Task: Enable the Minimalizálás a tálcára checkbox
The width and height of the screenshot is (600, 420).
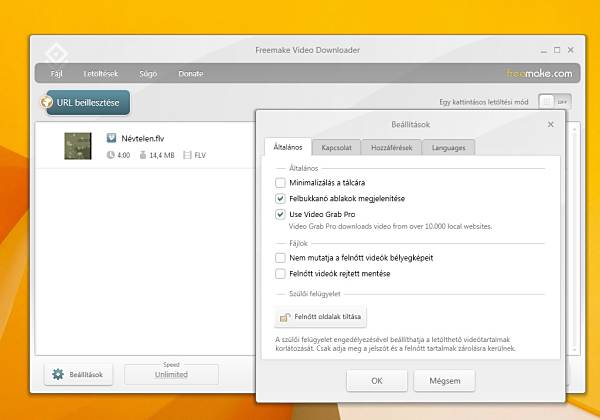Action: click(280, 183)
